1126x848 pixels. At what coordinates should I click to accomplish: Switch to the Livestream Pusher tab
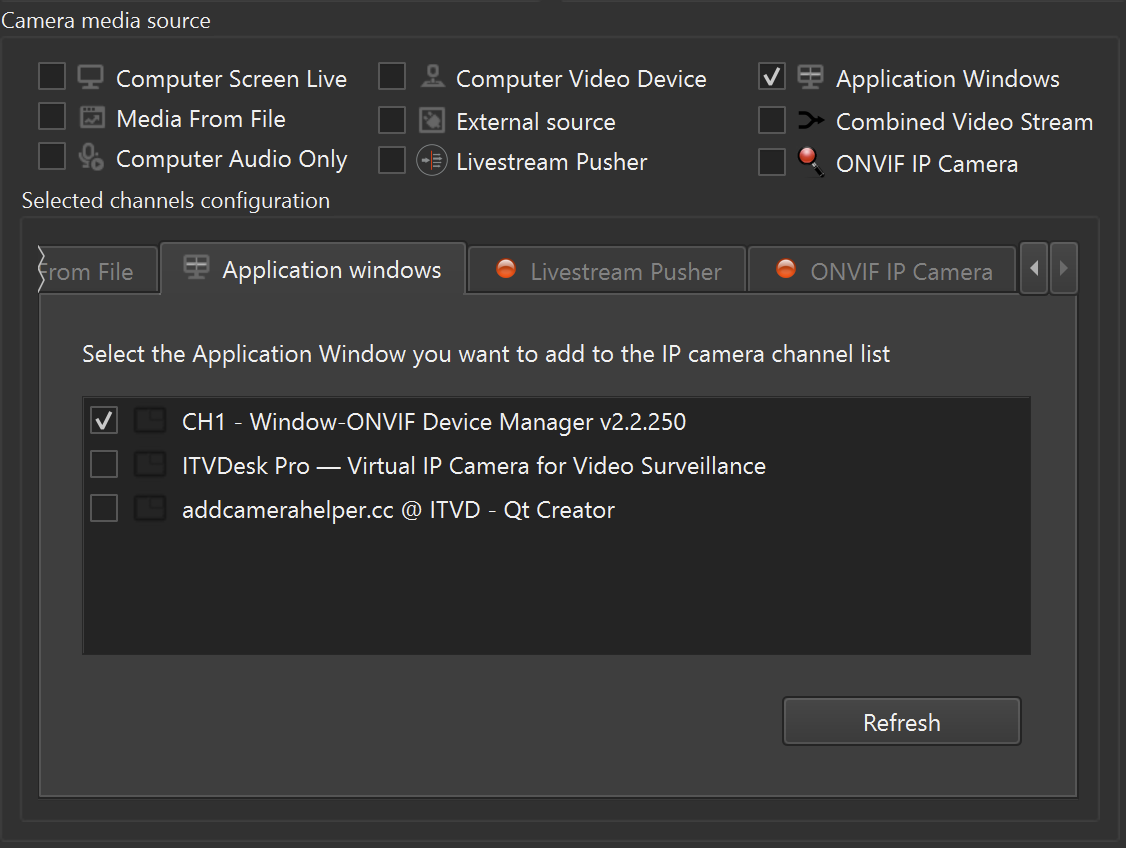tap(607, 270)
